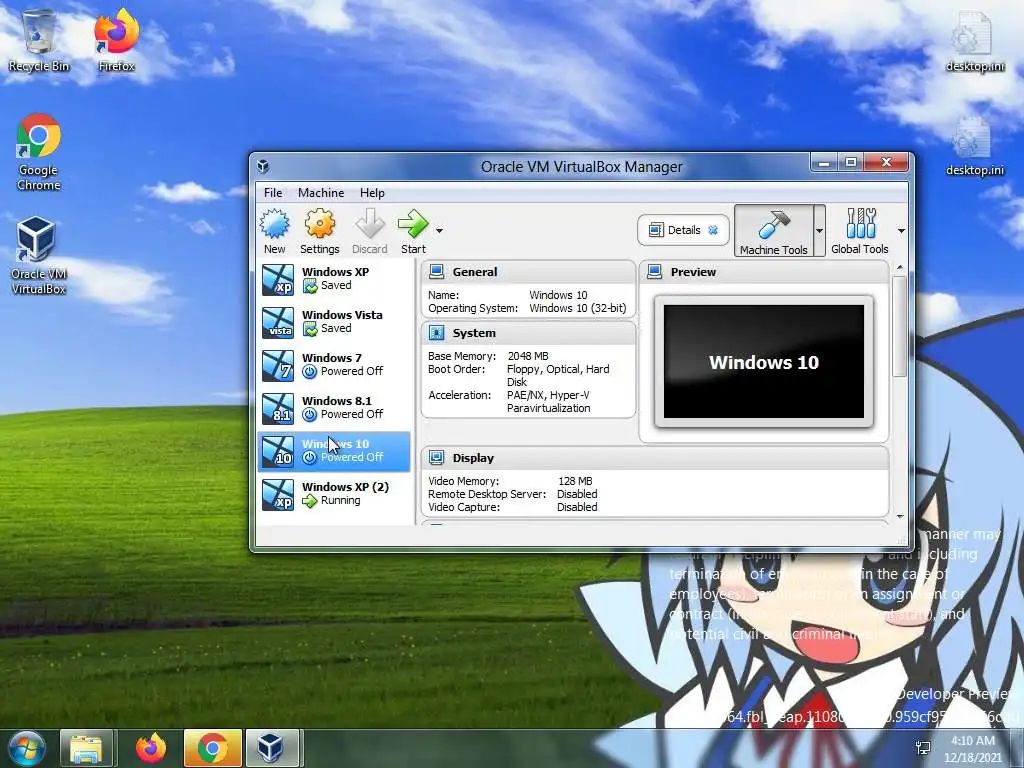Expand the Start button dropdown arrow
The height and width of the screenshot is (768, 1024).
[x=440, y=231]
